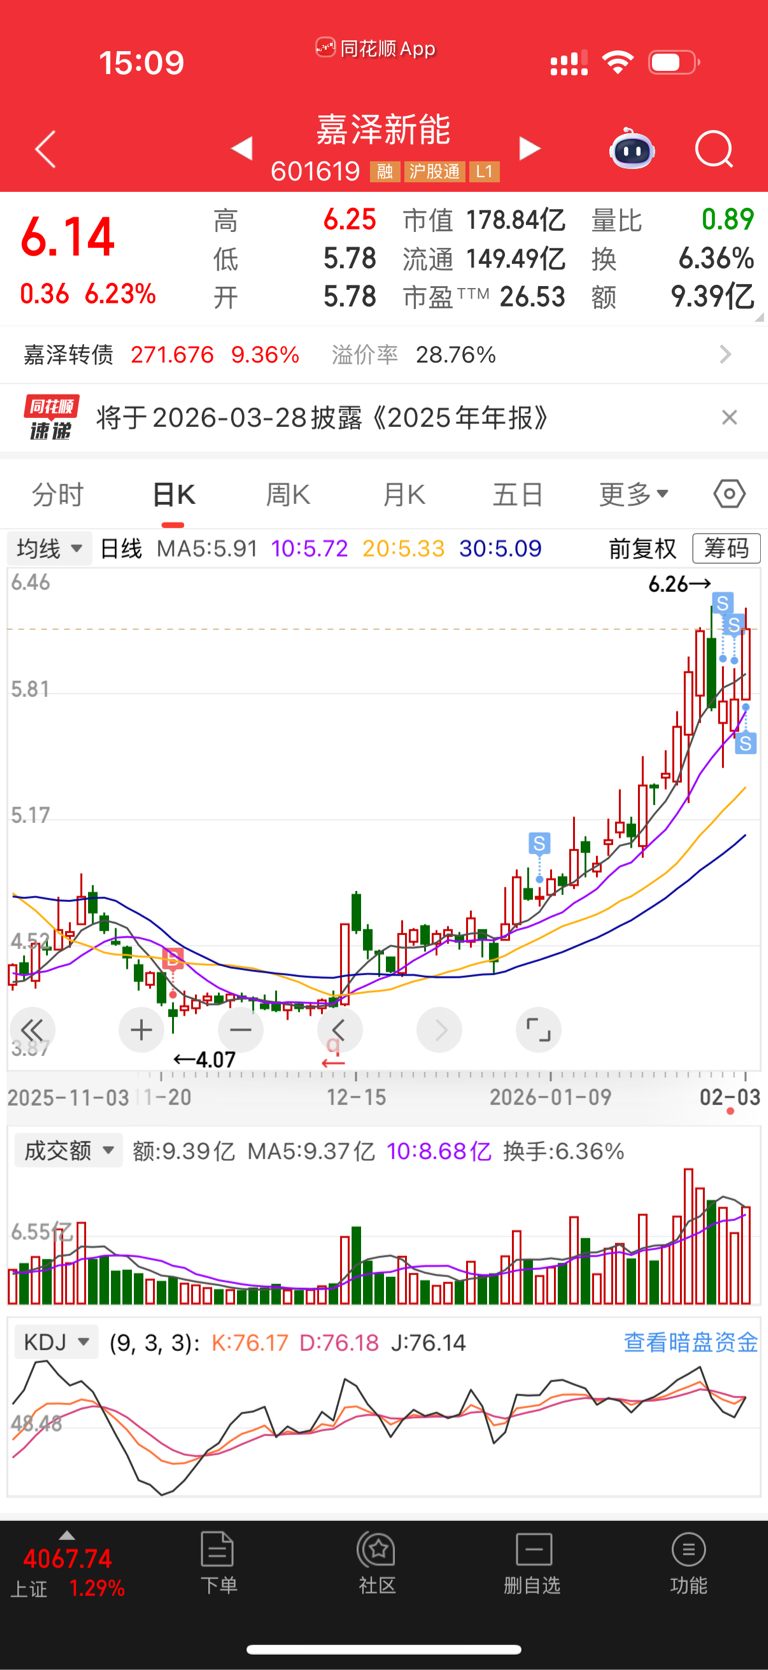Image resolution: width=768 pixels, height=1670 pixels.
Task: Tap the KDJ indicator chart panel
Action: tap(384, 1428)
